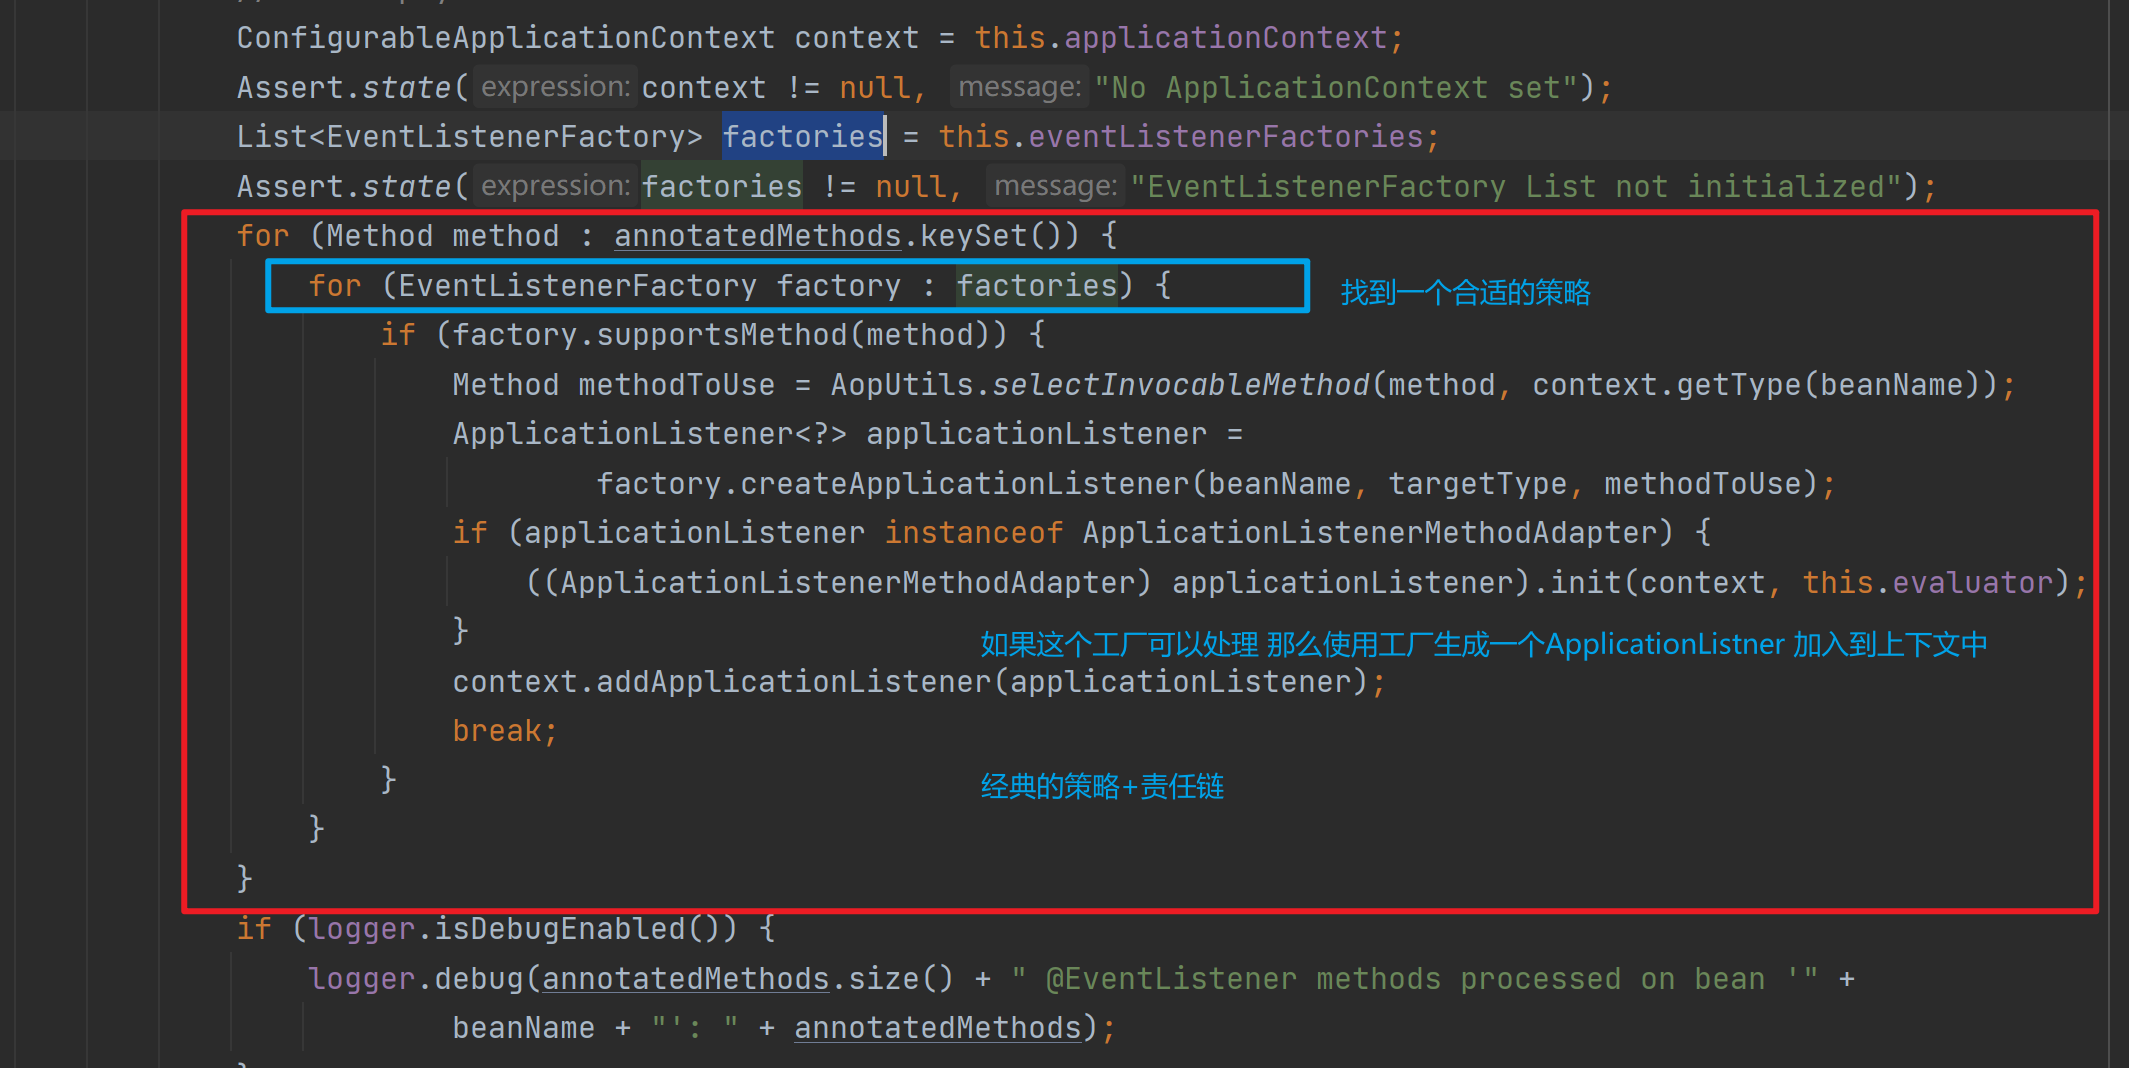Click the expression: parameter hint for context
This screenshot has height=1068, width=2129.
(555, 87)
